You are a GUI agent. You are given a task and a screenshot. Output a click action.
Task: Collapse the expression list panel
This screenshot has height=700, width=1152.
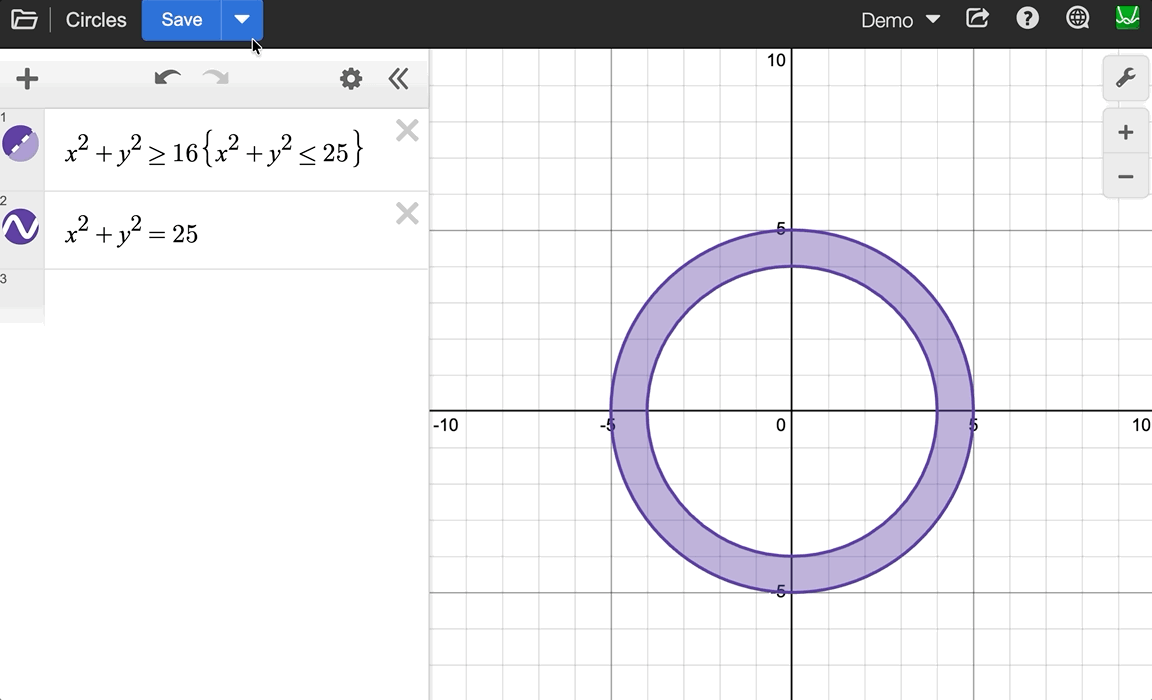(398, 79)
